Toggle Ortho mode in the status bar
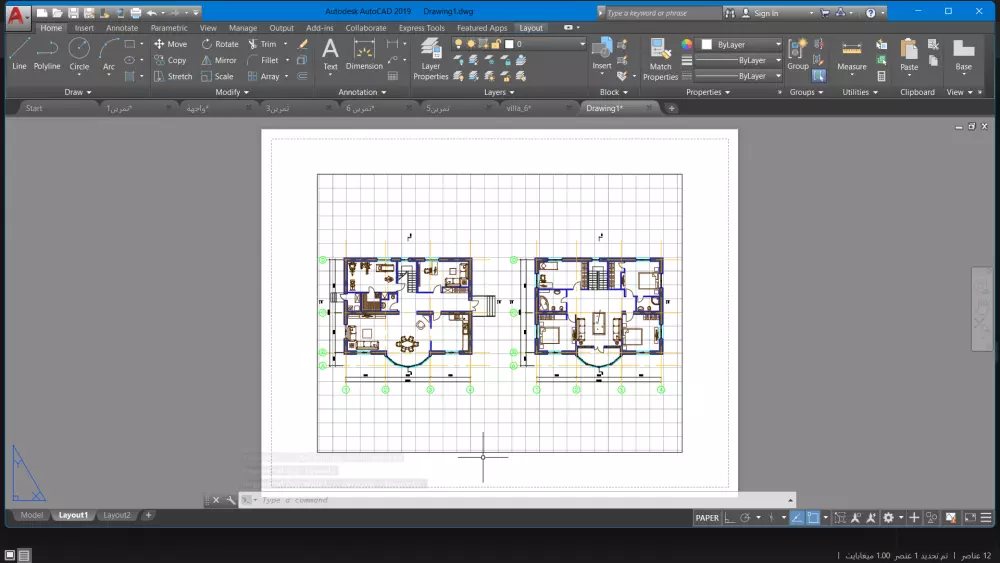Screen dimensions: 1000x563 (730, 518)
